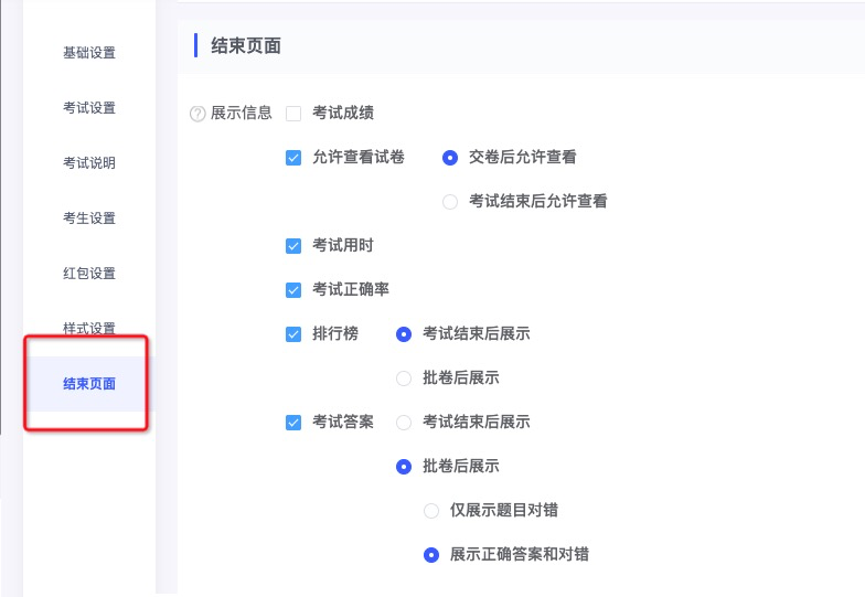Open the 红包设置 sidebar tab
The width and height of the screenshot is (866, 597).
(x=89, y=273)
